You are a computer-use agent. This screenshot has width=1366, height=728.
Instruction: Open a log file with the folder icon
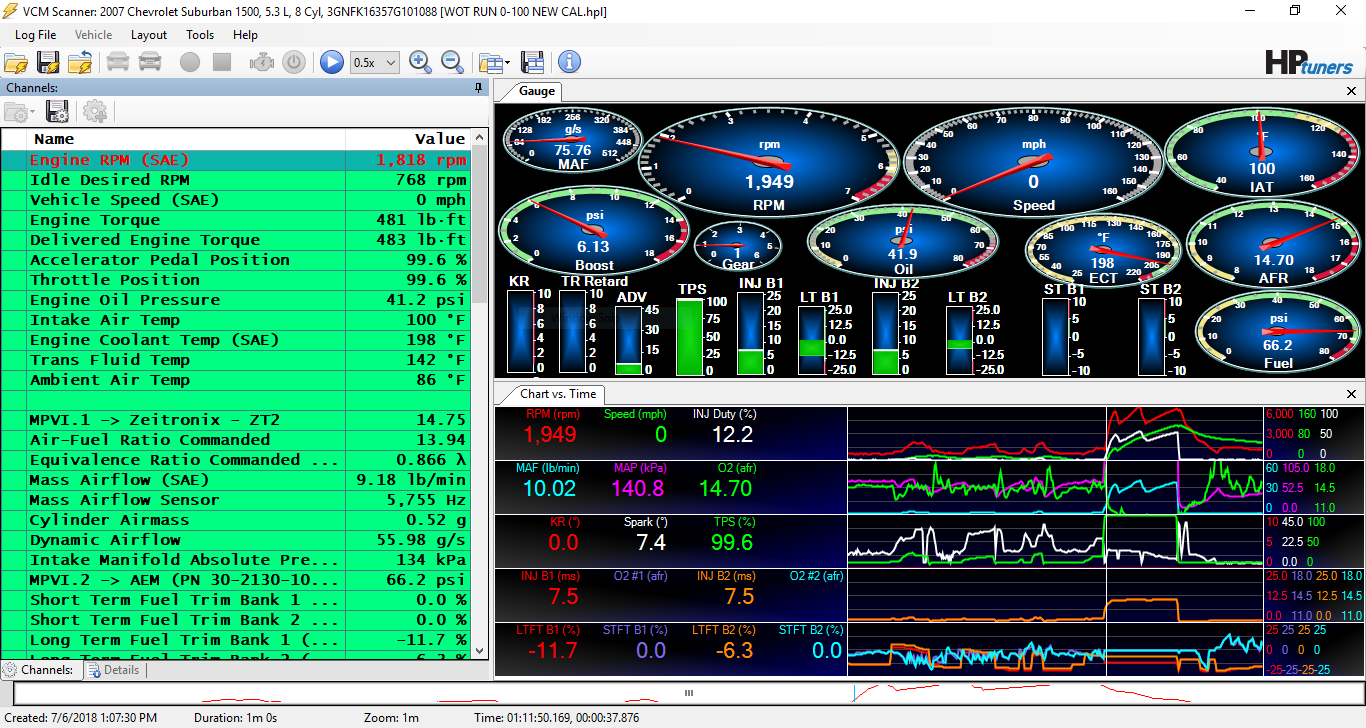16,62
